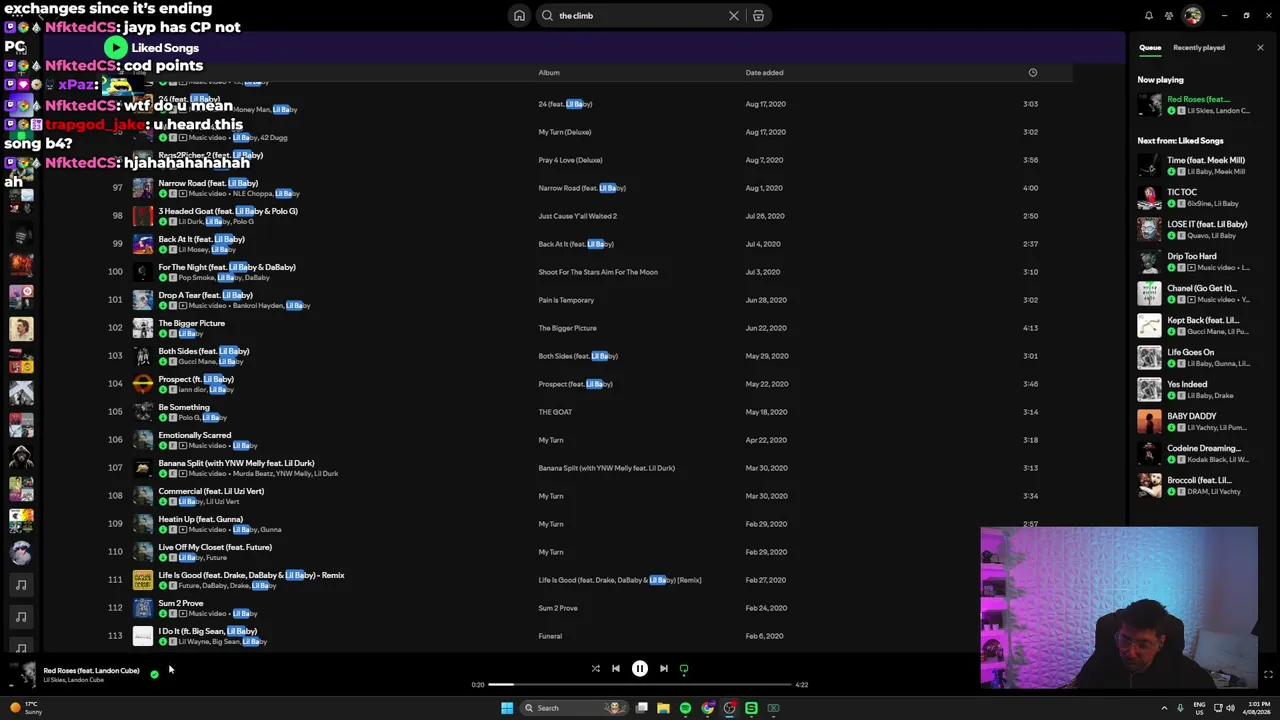
Task: Go to Spotify Home
Action: (519, 16)
